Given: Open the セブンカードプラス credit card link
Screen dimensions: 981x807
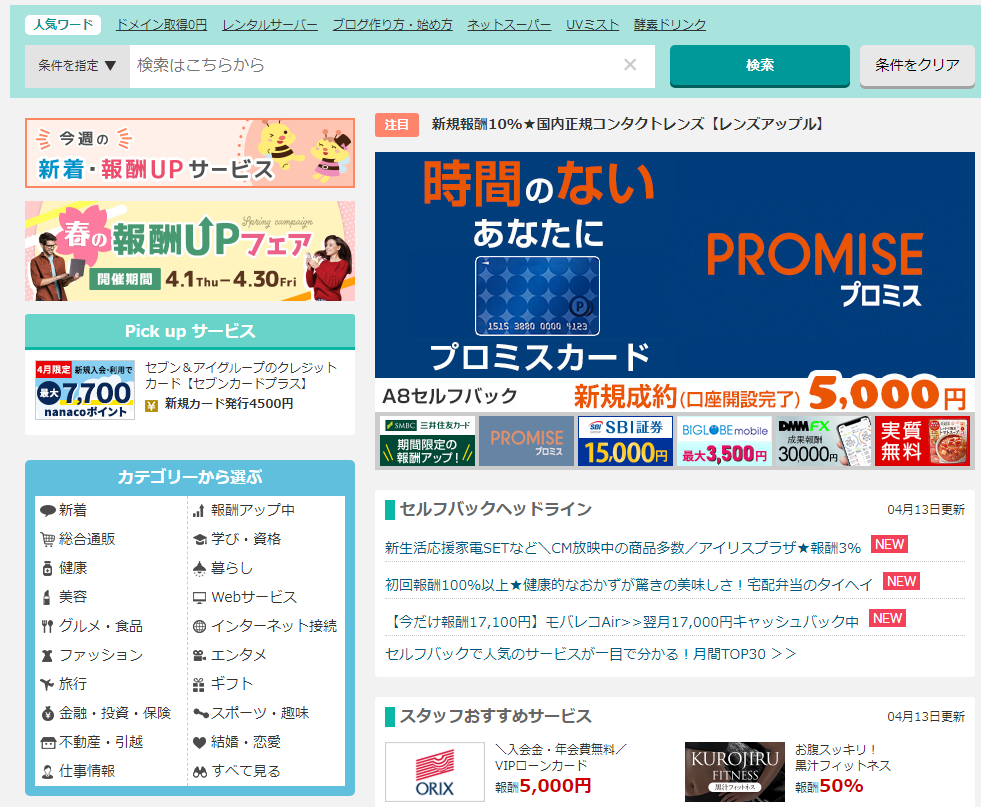Looking at the screenshot, I should coord(240,375).
